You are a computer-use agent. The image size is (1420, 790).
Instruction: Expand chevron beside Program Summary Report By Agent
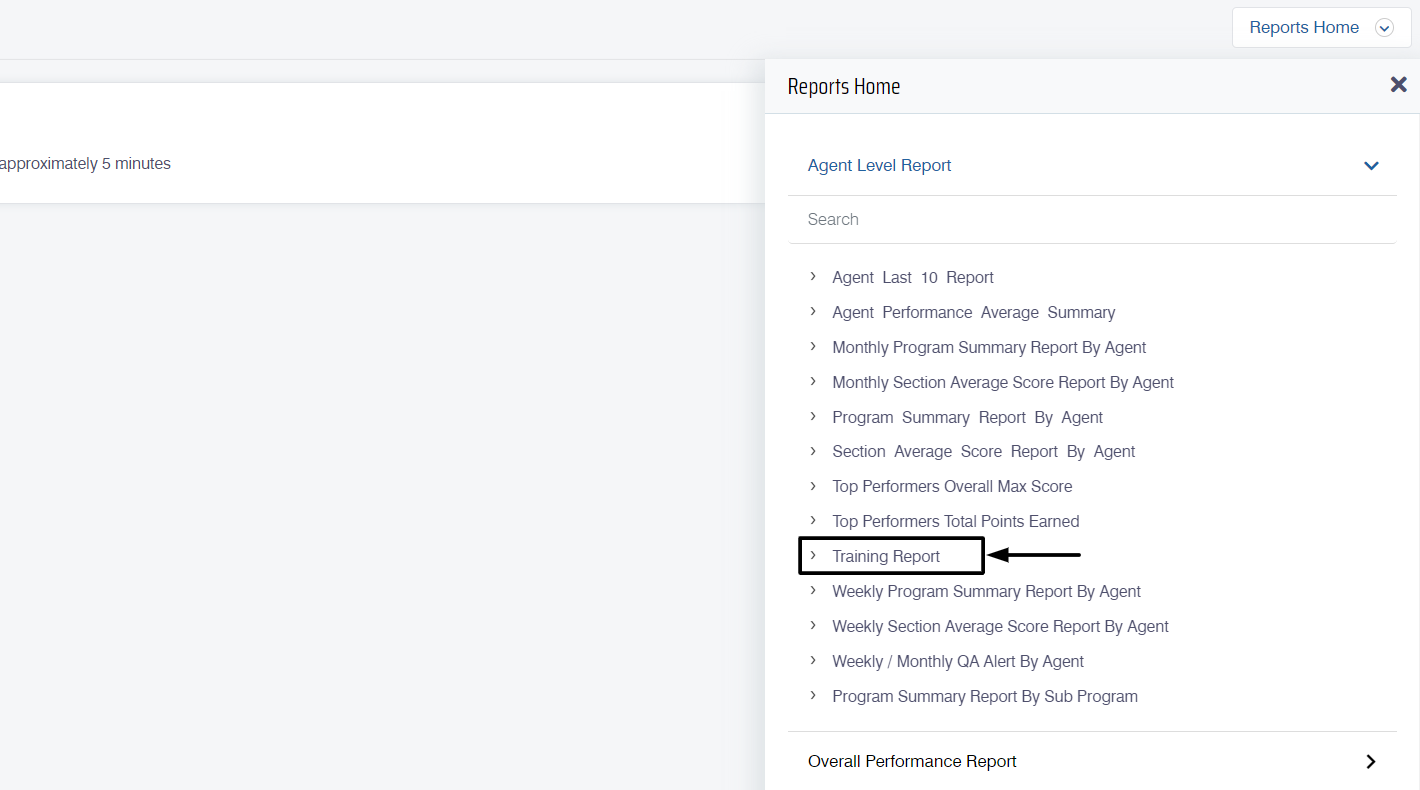(x=813, y=416)
